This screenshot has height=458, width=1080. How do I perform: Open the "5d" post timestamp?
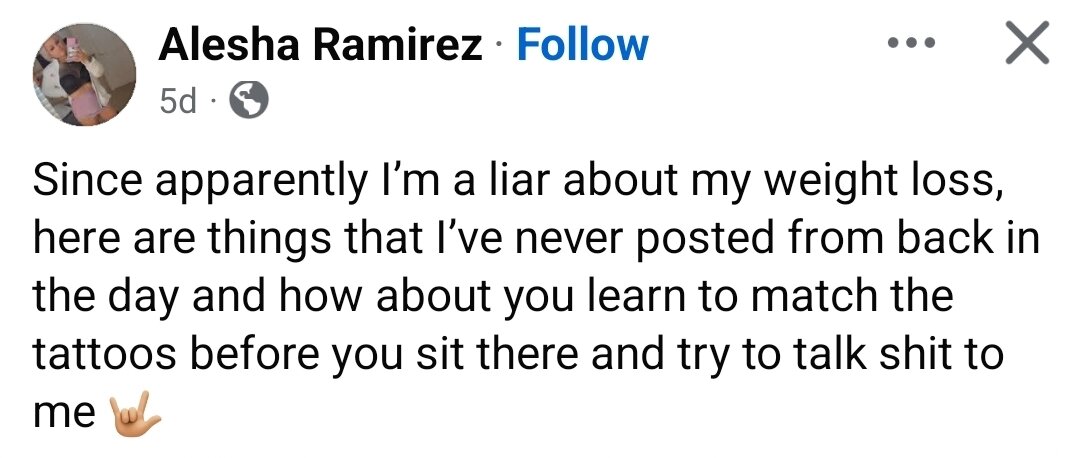tap(179, 100)
